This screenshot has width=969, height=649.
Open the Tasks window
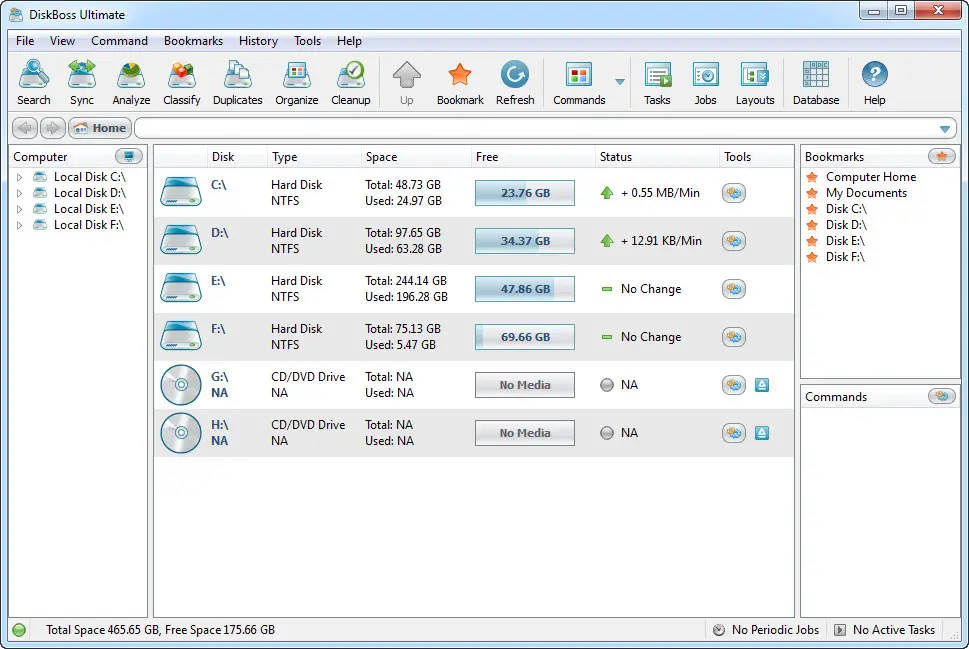[x=657, y=82]
